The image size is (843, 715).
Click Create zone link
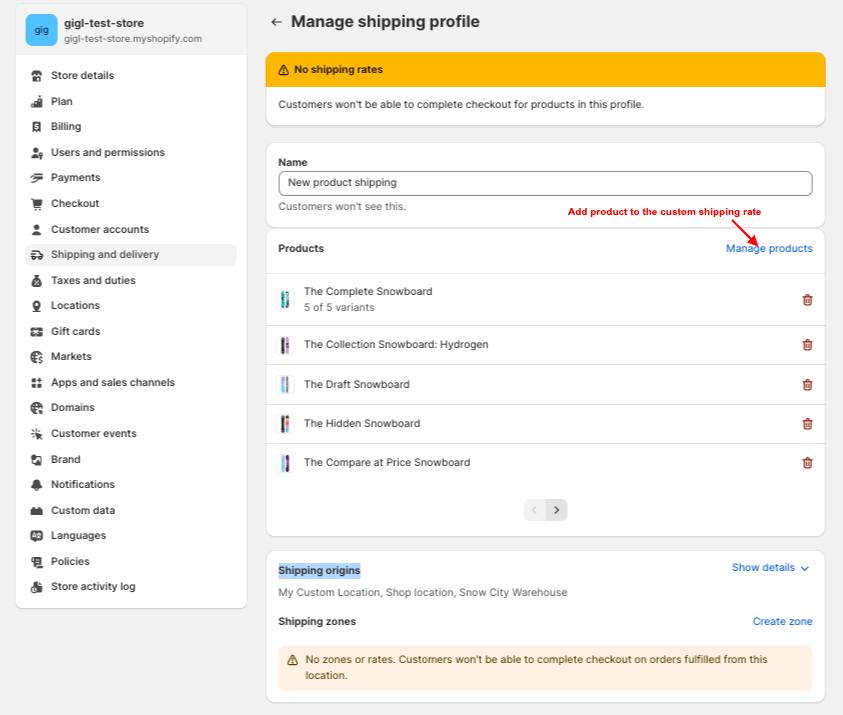(x=782, y=621)
